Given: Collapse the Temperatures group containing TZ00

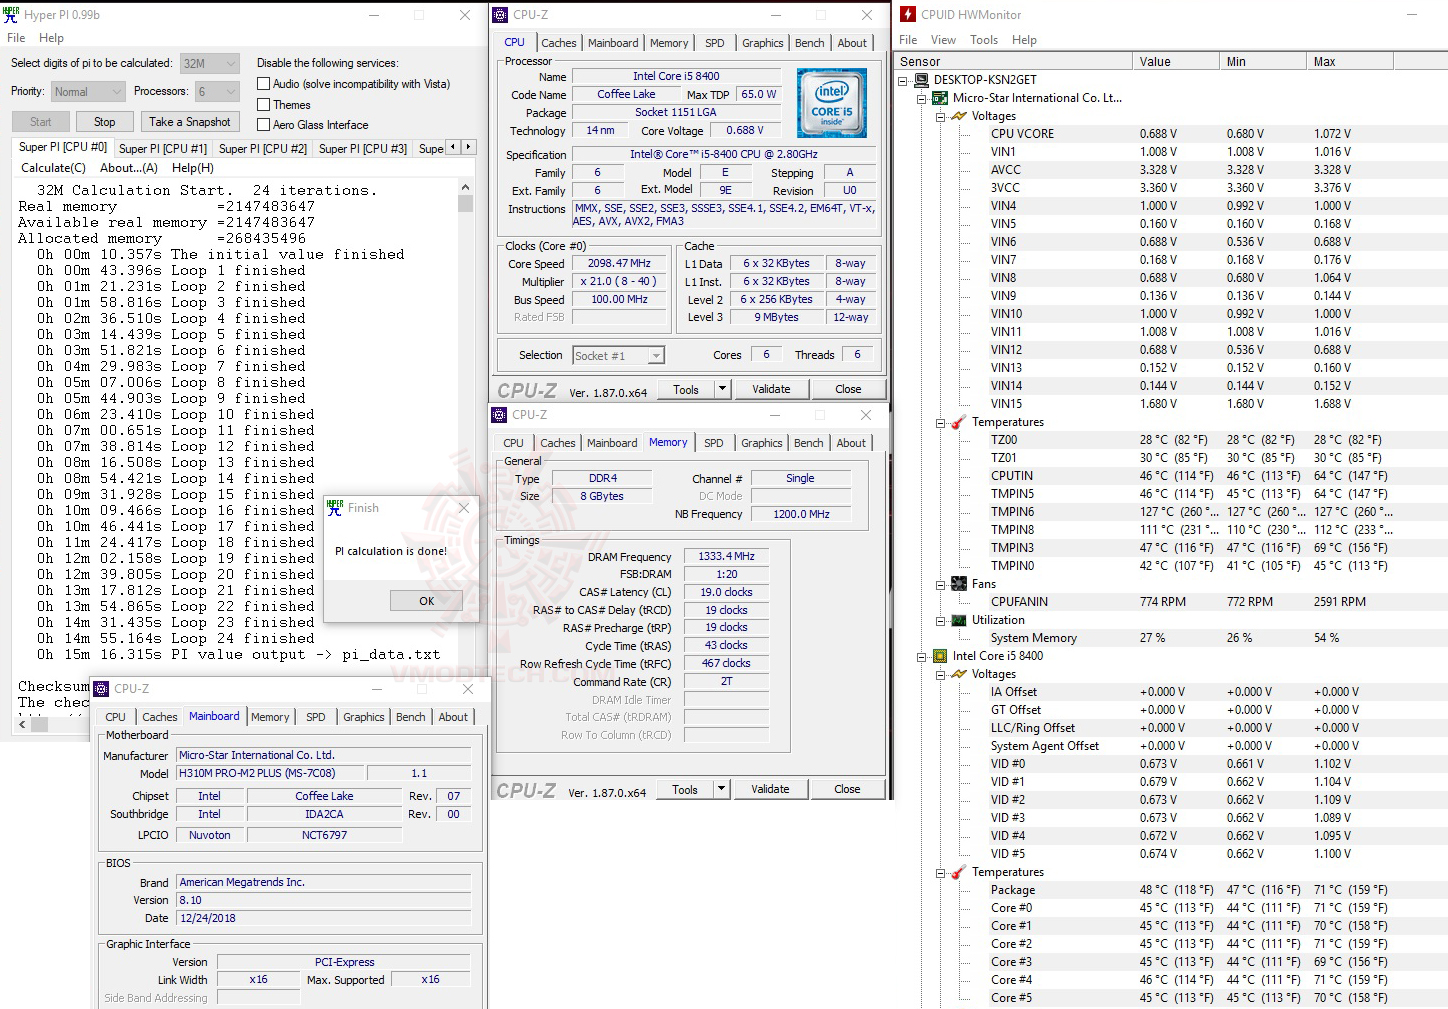Looking at the screenshot, I should 940,422.
